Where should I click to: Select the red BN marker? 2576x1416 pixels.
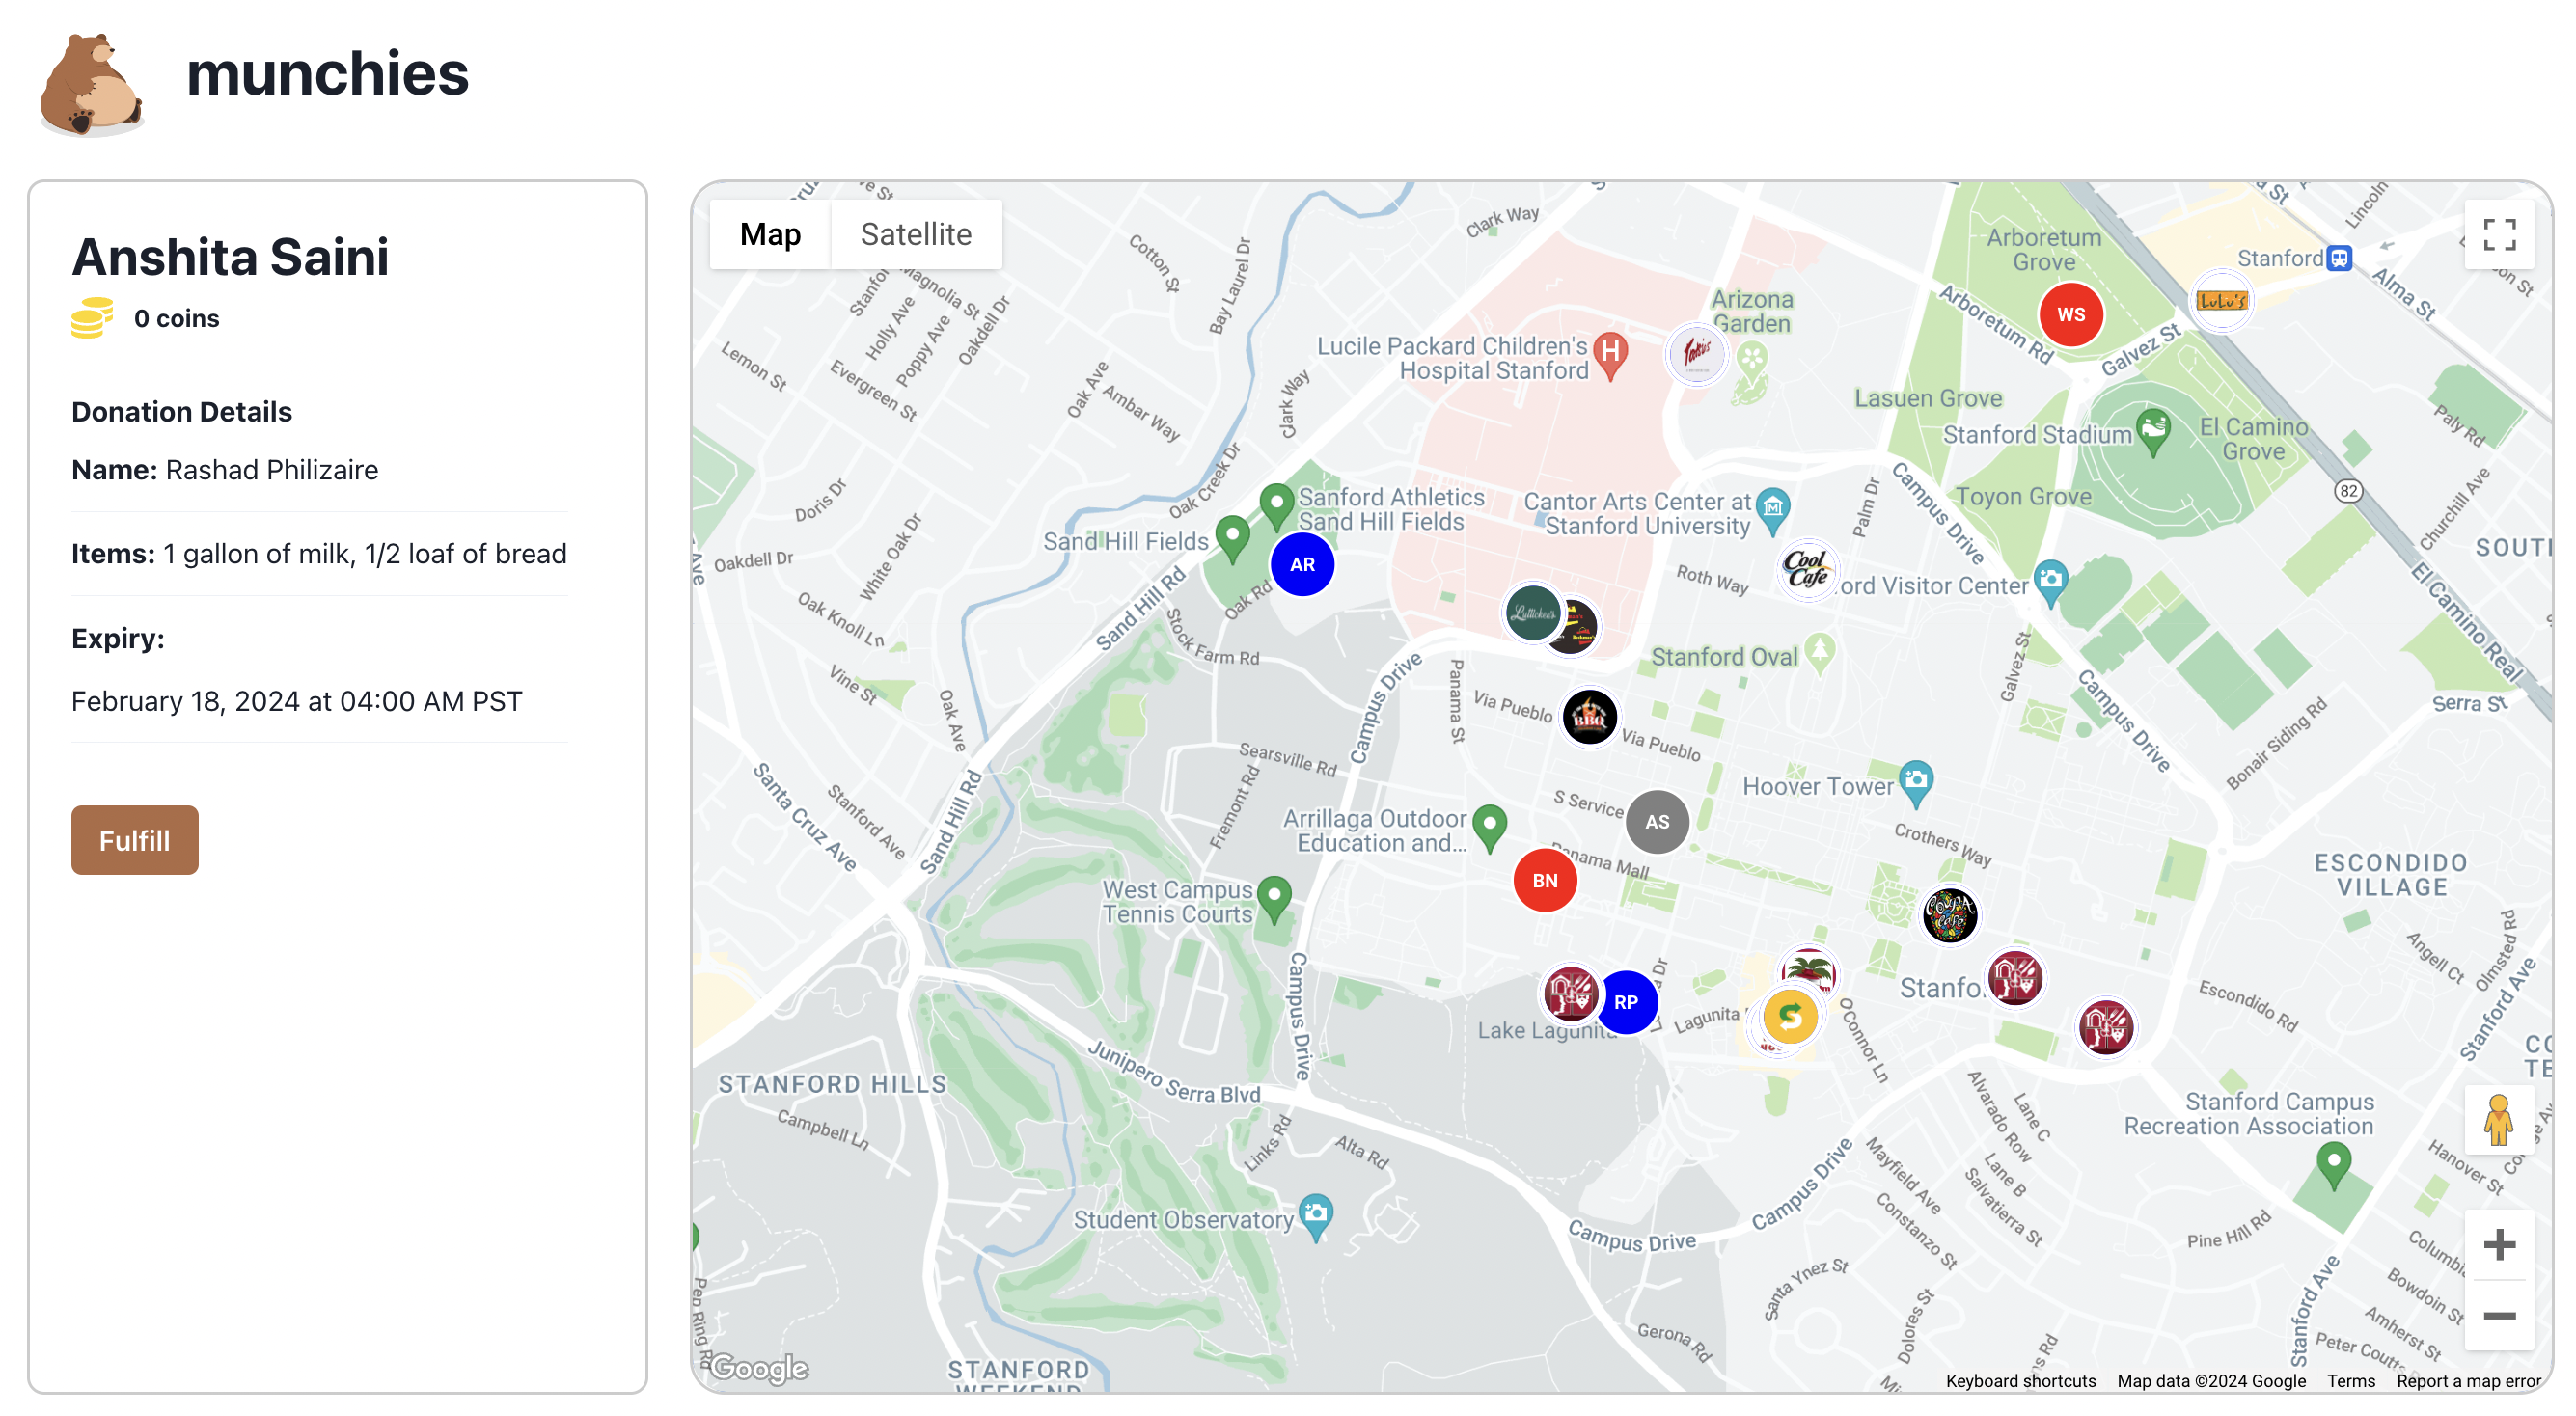pyautogui.click(x=1544, y=880)
